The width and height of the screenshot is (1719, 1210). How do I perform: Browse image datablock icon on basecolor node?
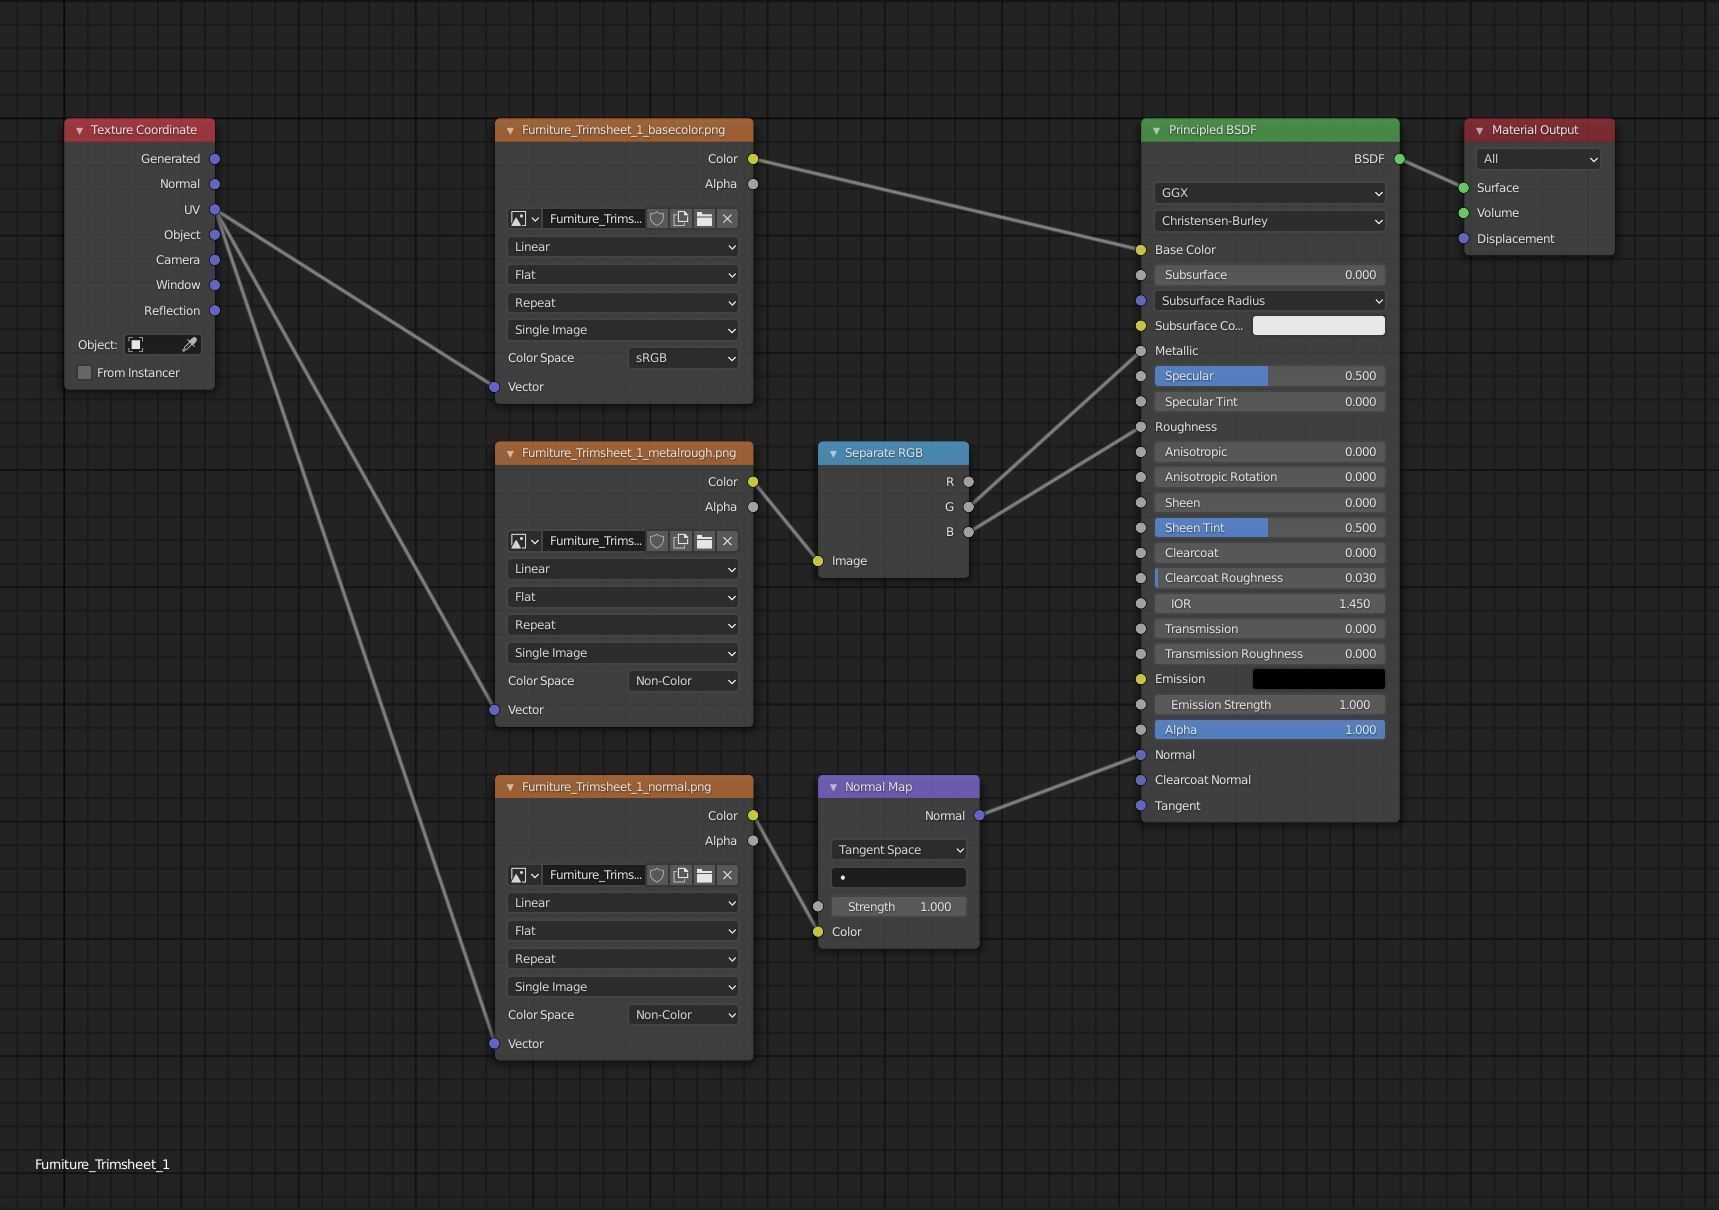pyautogui.click(x=524, y=219)
